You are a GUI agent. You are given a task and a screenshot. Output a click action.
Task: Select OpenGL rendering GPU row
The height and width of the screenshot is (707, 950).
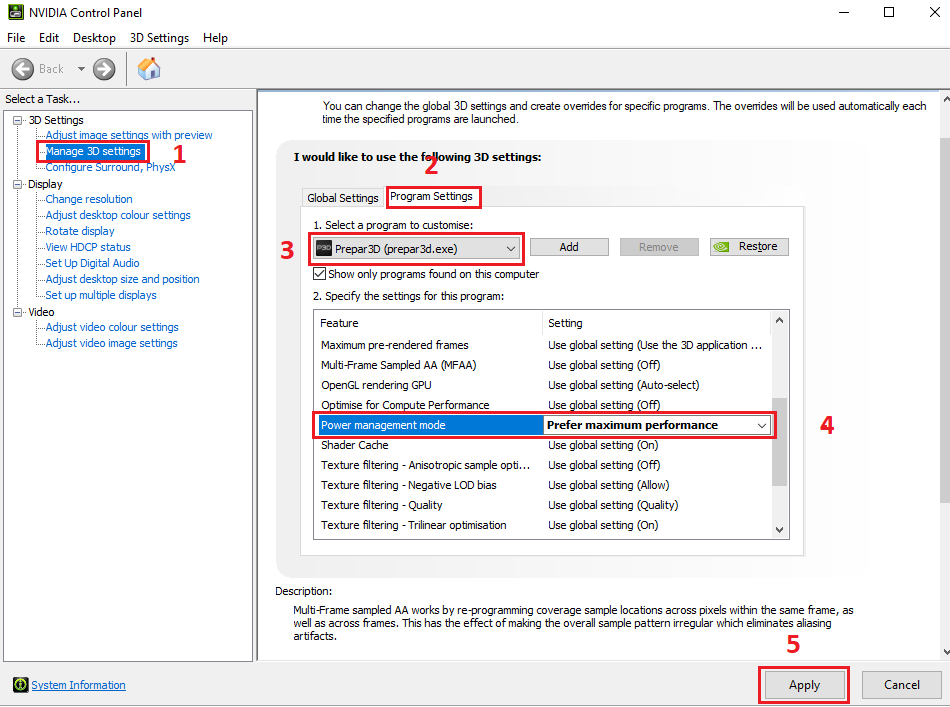(x=543, y=385)
